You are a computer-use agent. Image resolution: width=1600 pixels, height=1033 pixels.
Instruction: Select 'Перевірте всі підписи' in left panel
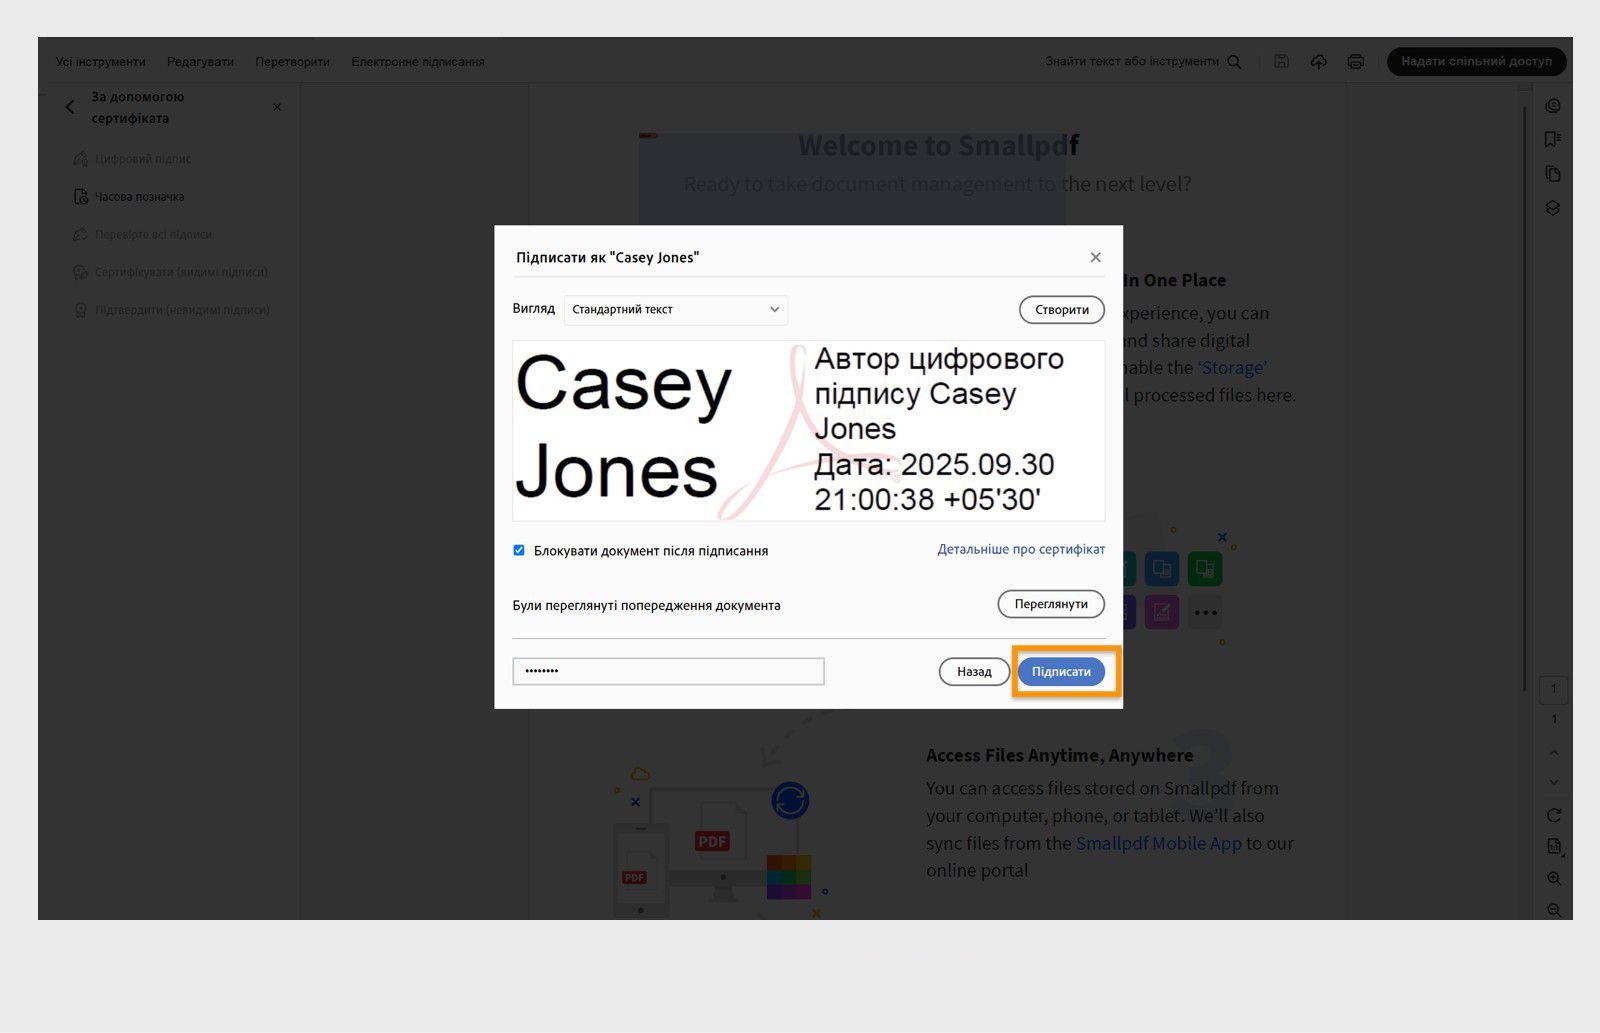coord(142,235)
